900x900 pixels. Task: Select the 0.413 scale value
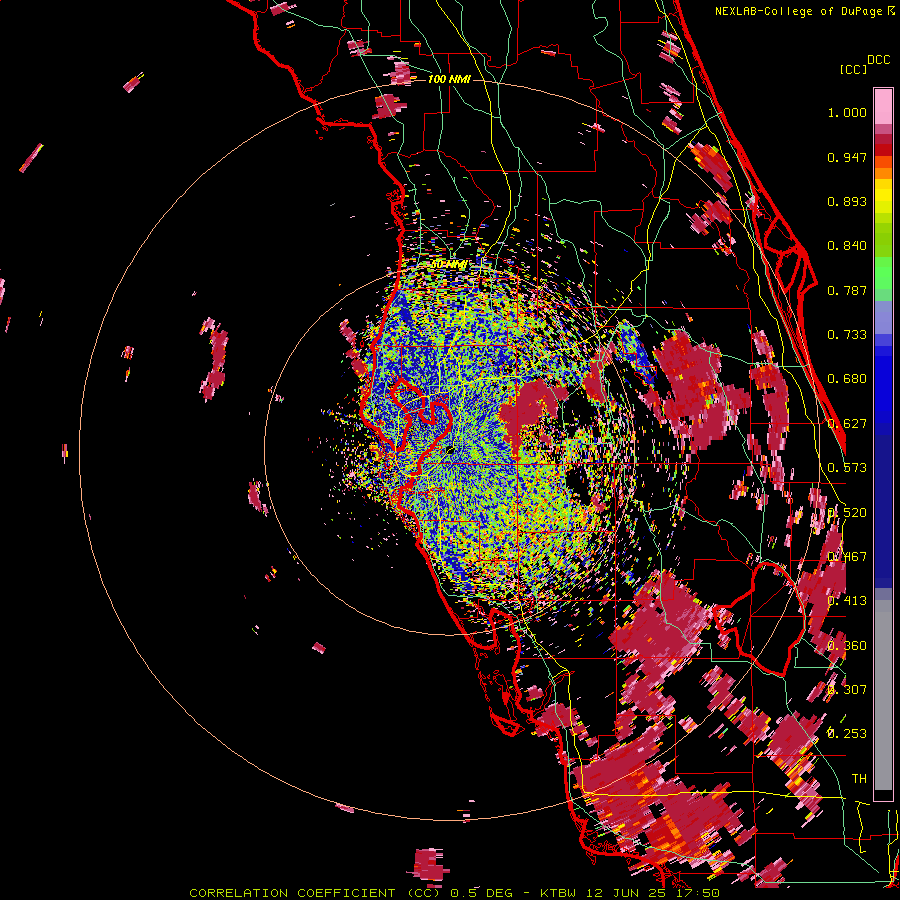click(847, 601)
